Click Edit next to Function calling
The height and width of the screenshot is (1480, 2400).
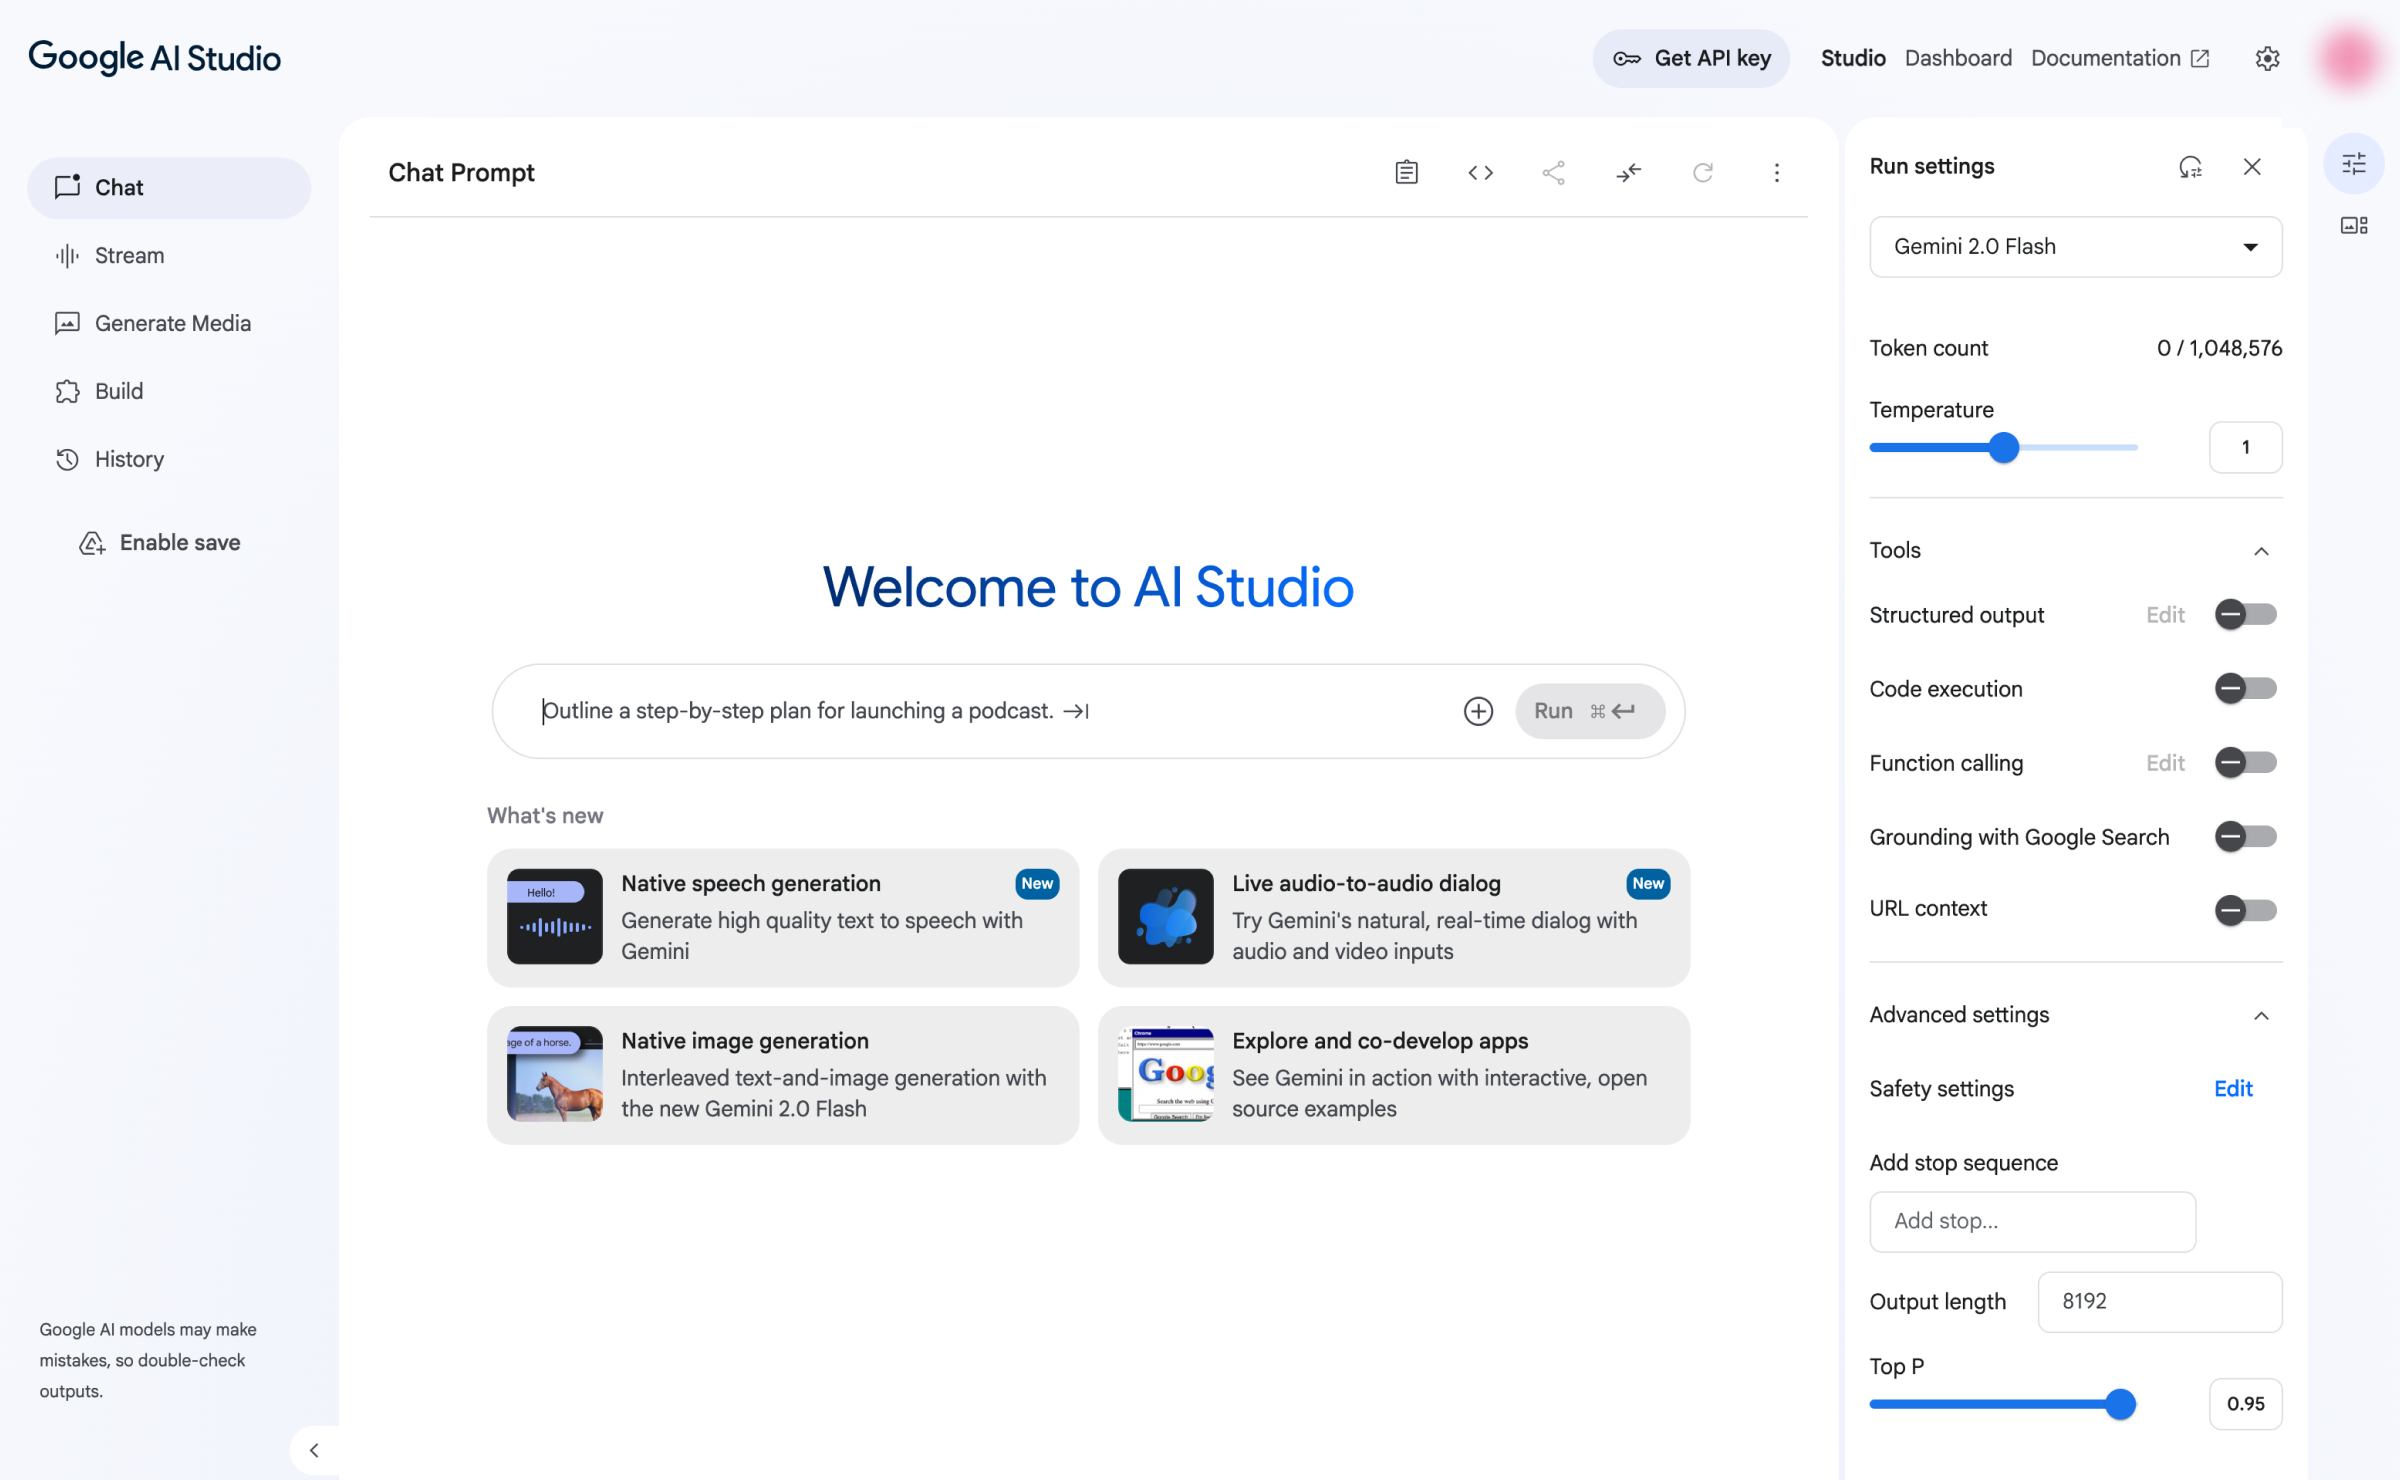coord(2165,763)
